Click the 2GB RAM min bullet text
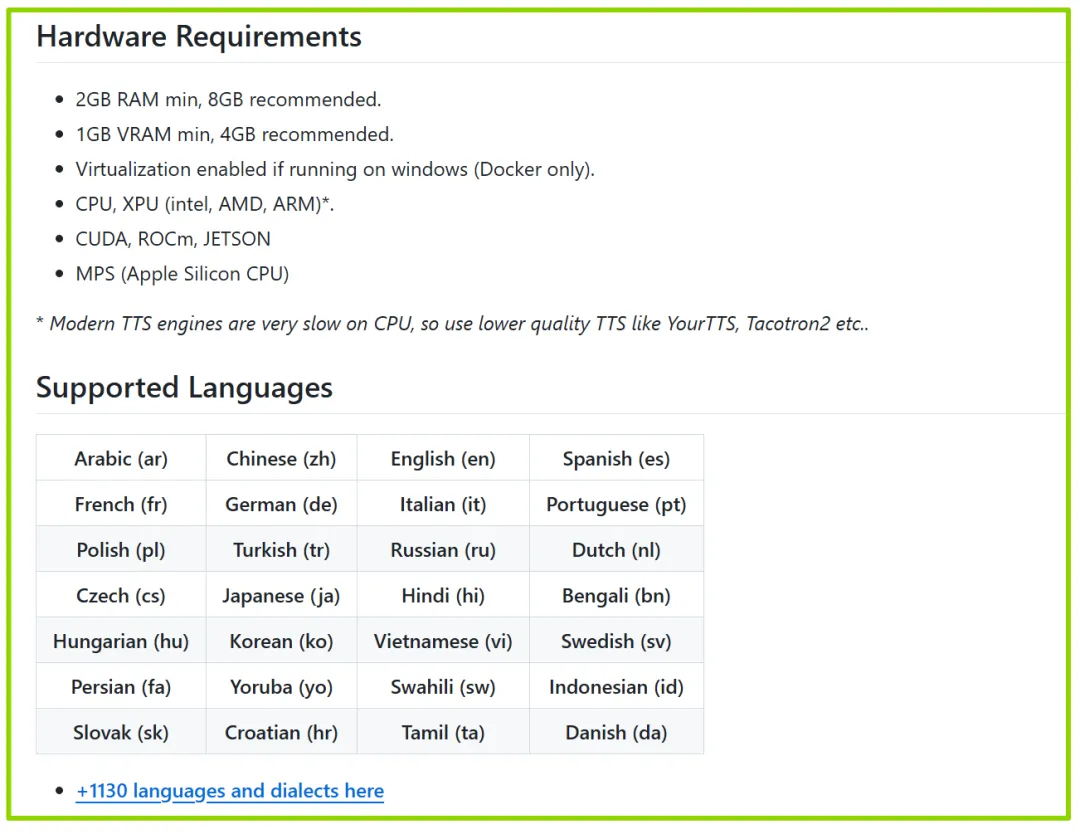This screenshot has width=1080, height=834. [x=228, y=100]
